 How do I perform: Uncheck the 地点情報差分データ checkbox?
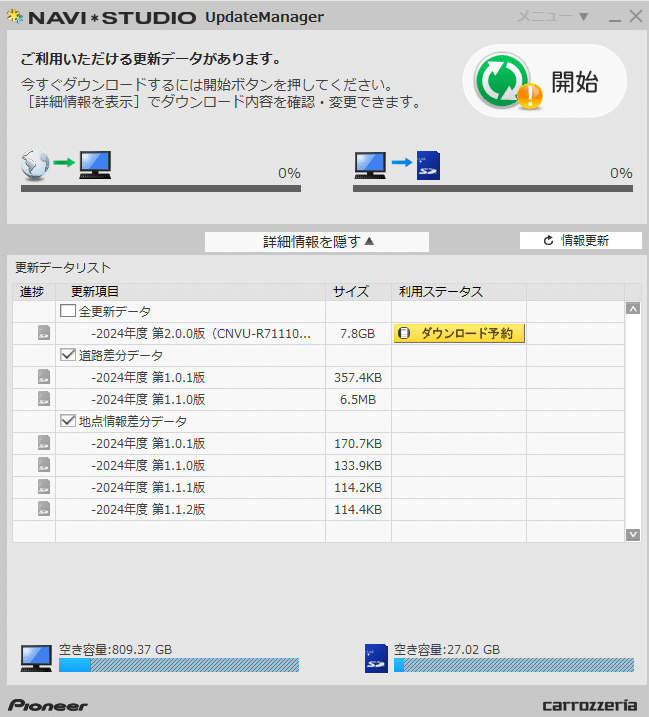click(68, 421)
